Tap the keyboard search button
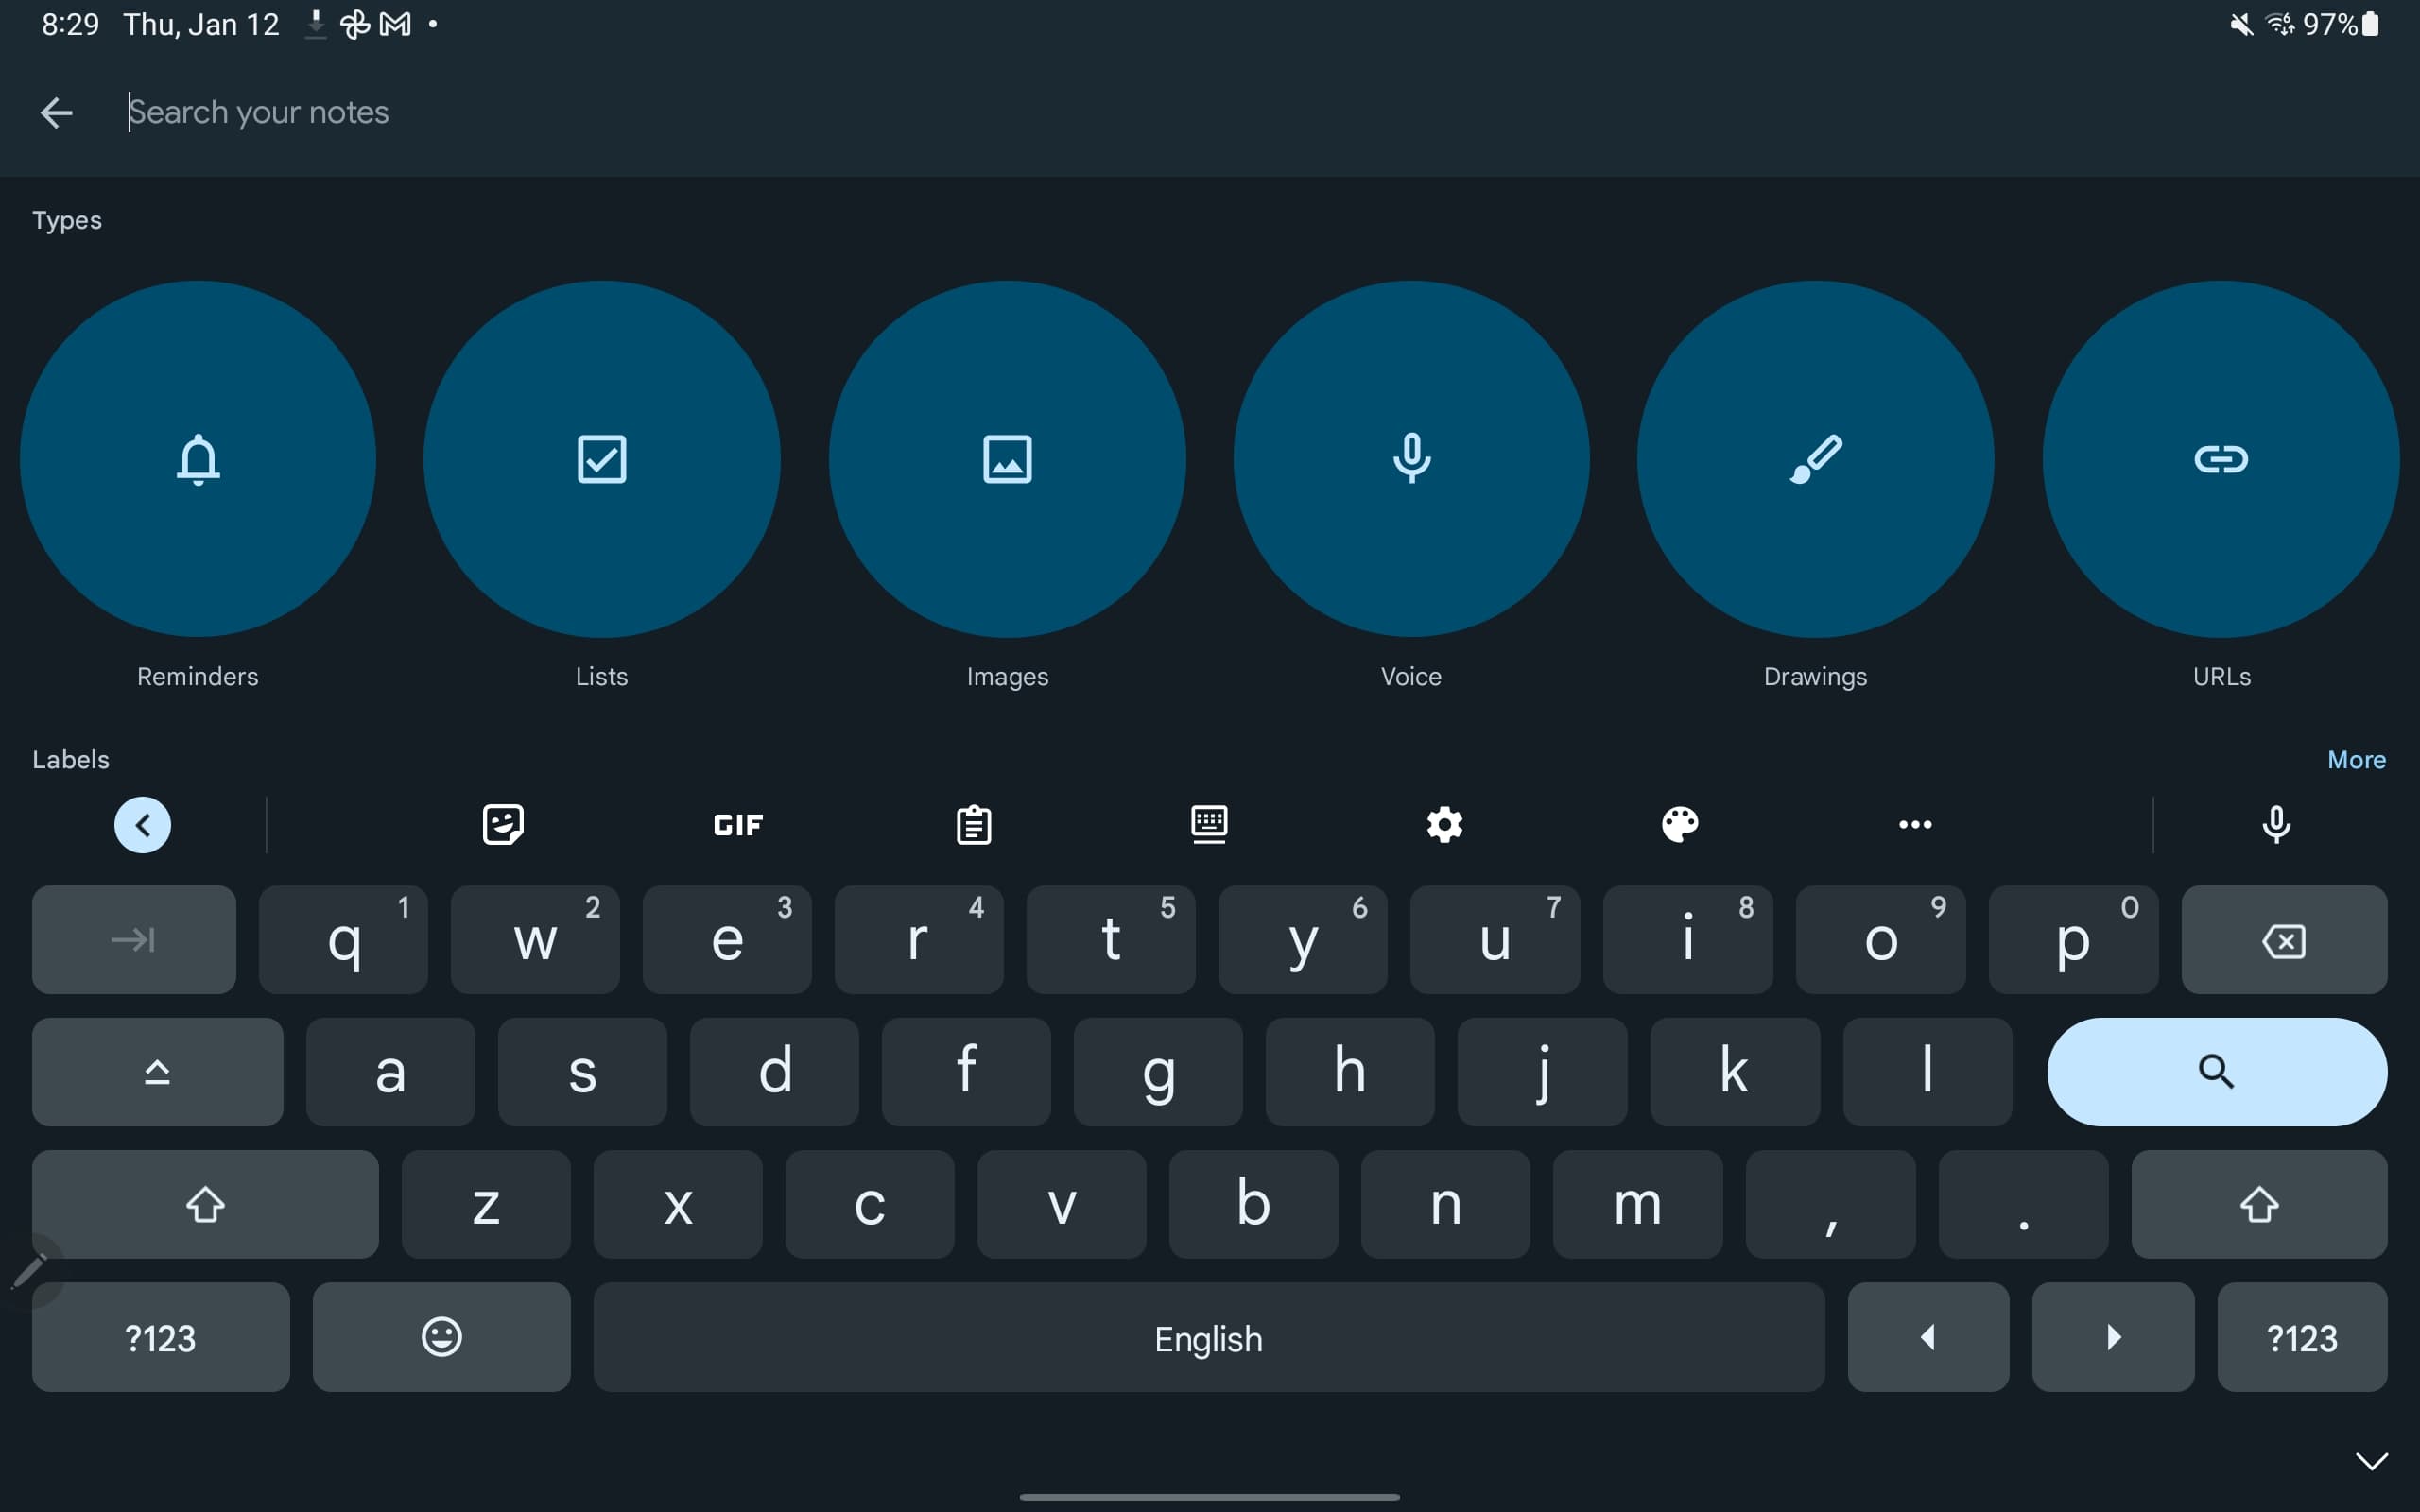The width and height of the screenshot is (2420, 1512). pyautogui.click(x=2217, y=1072)
